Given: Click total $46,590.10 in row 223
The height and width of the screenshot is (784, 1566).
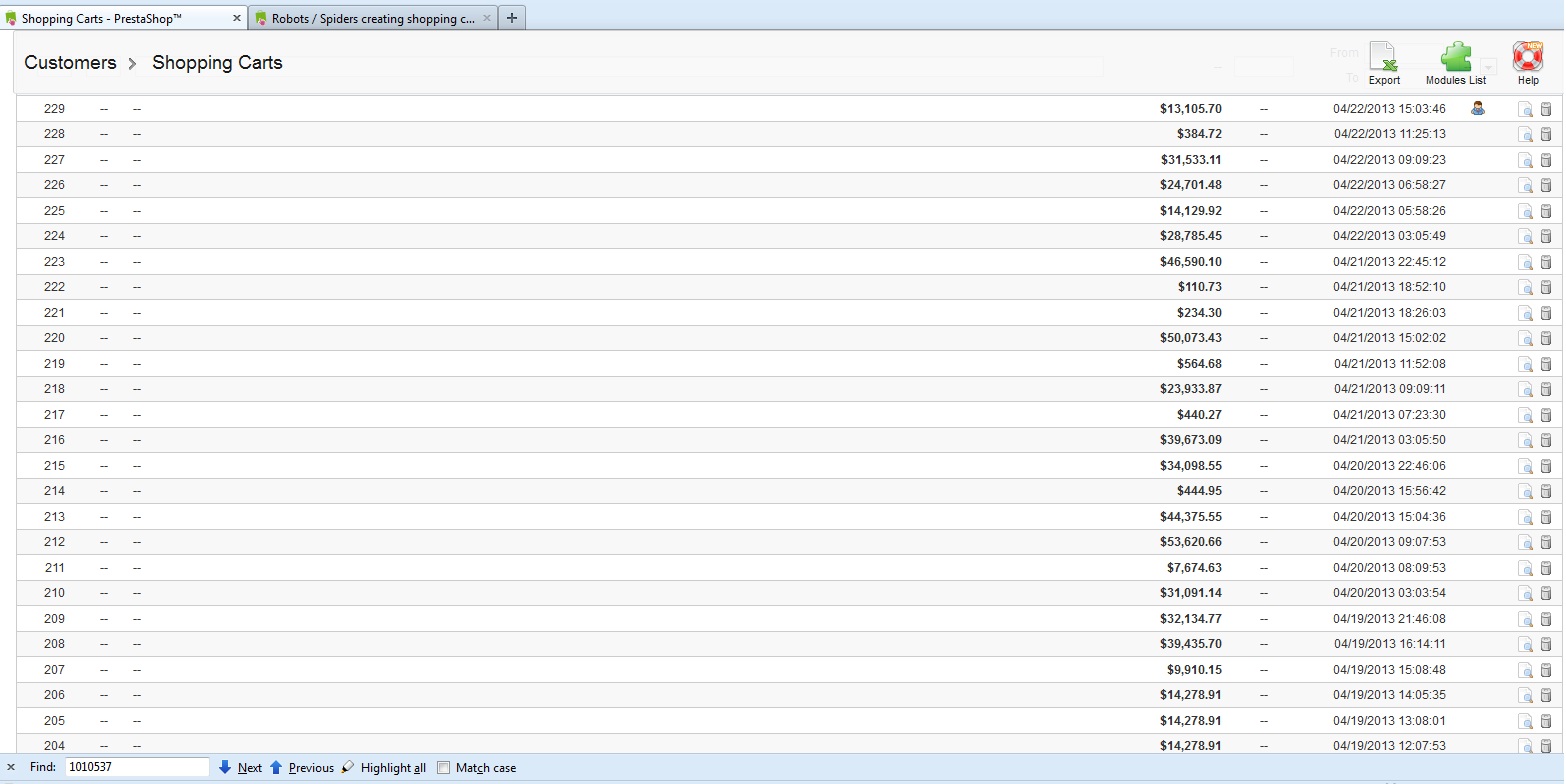Looking at the screenshot, I should (x=1191, y=261).
